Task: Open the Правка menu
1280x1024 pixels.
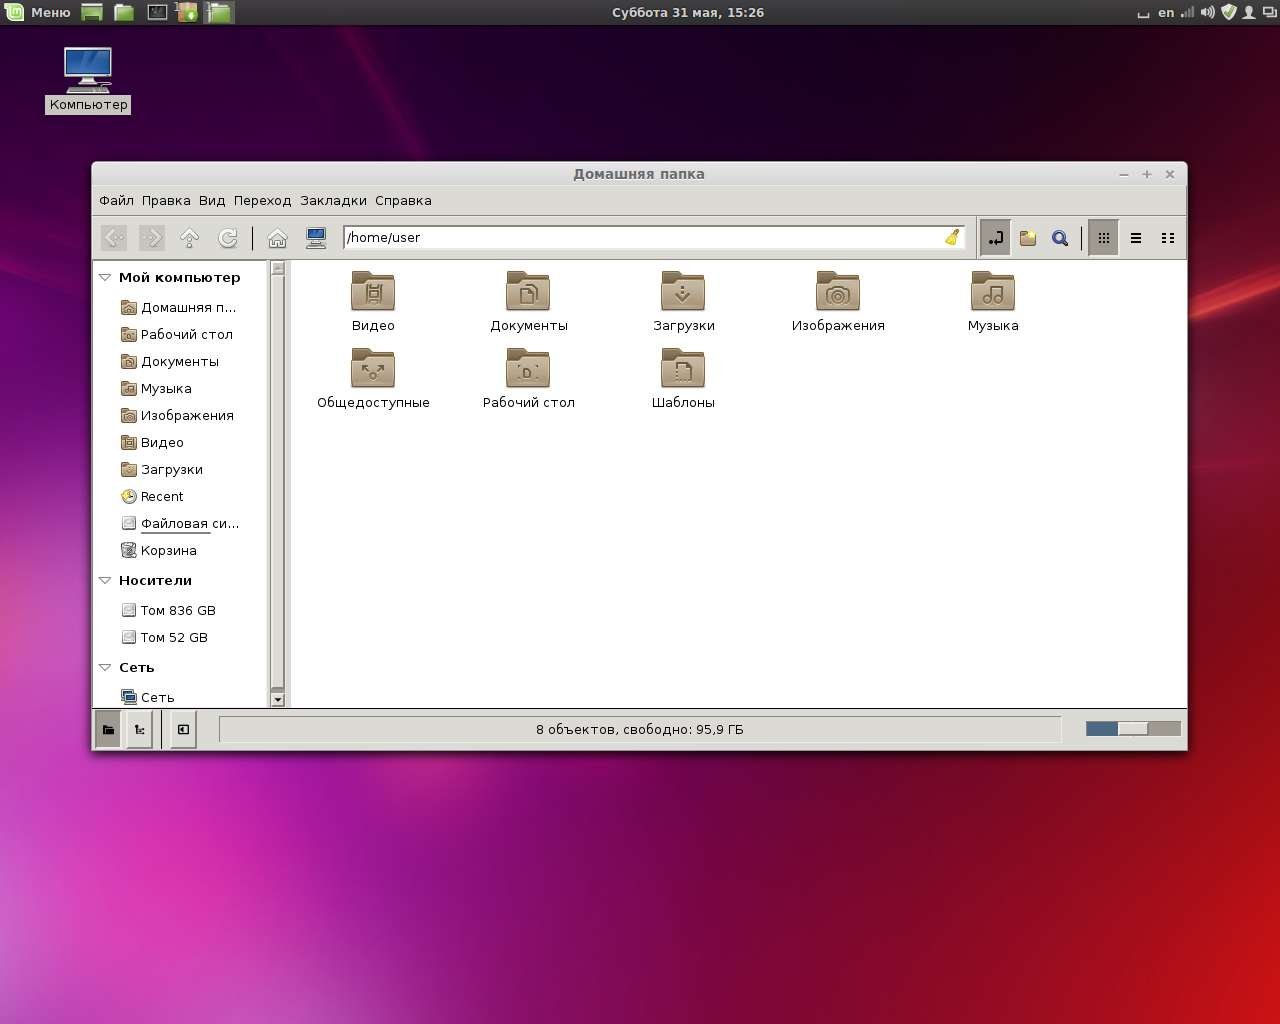Action: [166, 201]
